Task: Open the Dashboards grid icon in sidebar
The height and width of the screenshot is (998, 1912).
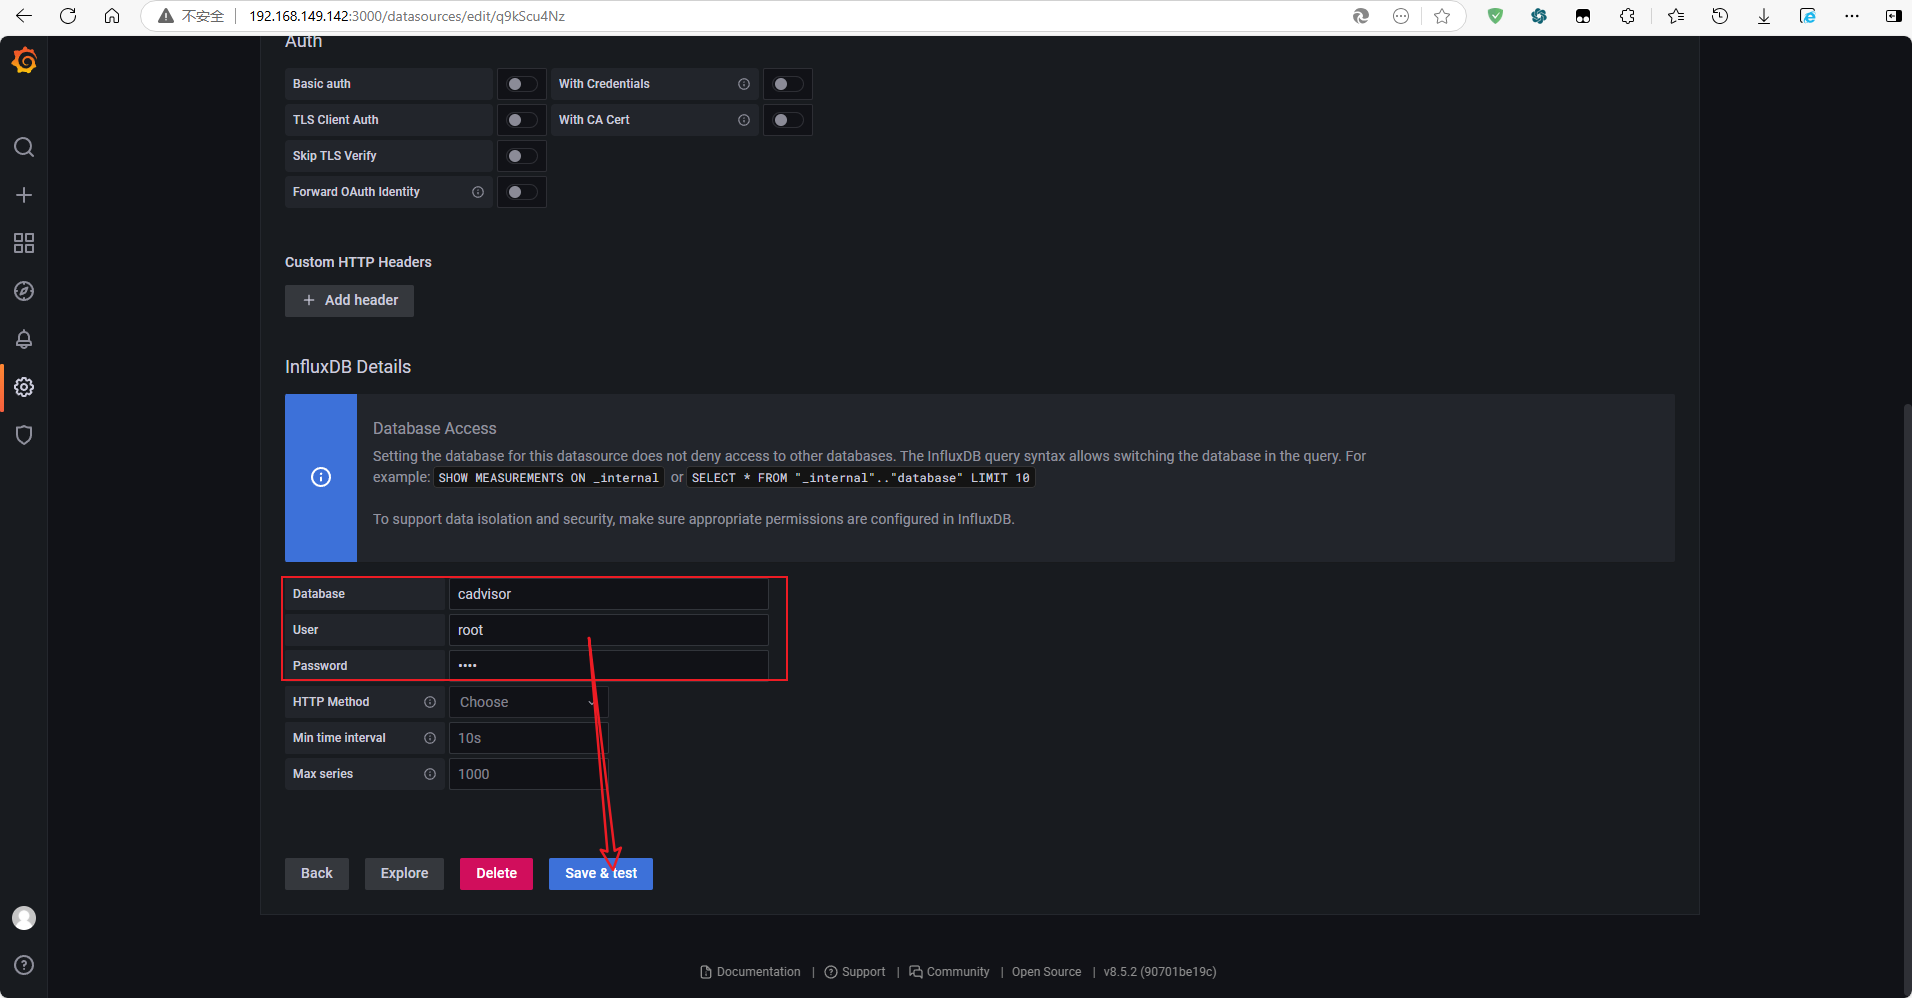Action: pos(24,243)
